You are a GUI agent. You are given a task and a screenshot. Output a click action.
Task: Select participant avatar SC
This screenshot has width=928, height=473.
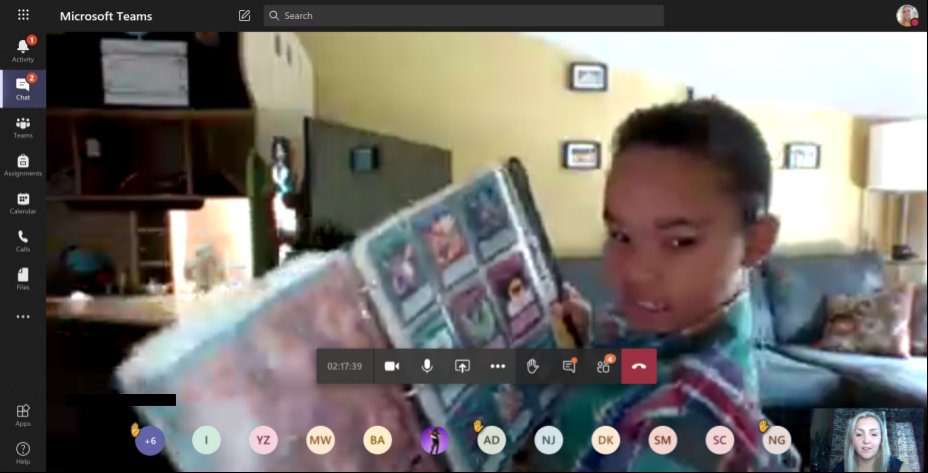[x=719, y=440]
